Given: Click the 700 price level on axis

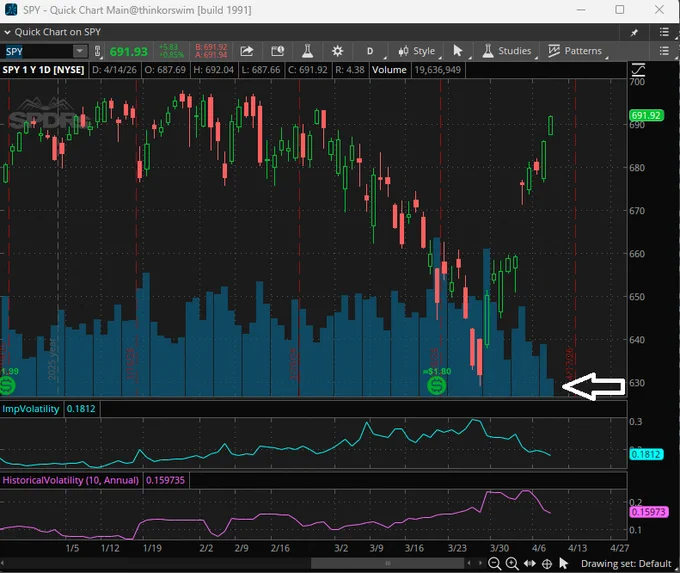Looking at the screenshot, I should 637,82.
